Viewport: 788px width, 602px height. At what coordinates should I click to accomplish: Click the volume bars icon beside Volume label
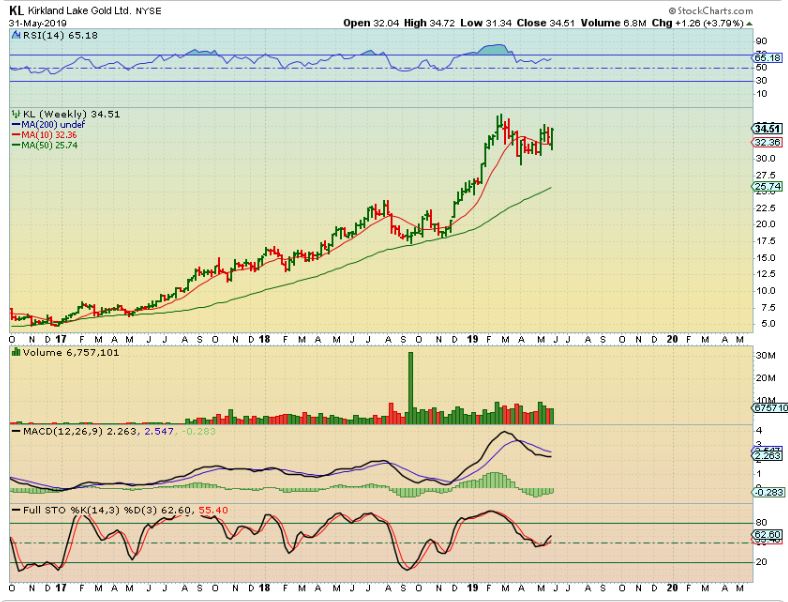[16, 352]
